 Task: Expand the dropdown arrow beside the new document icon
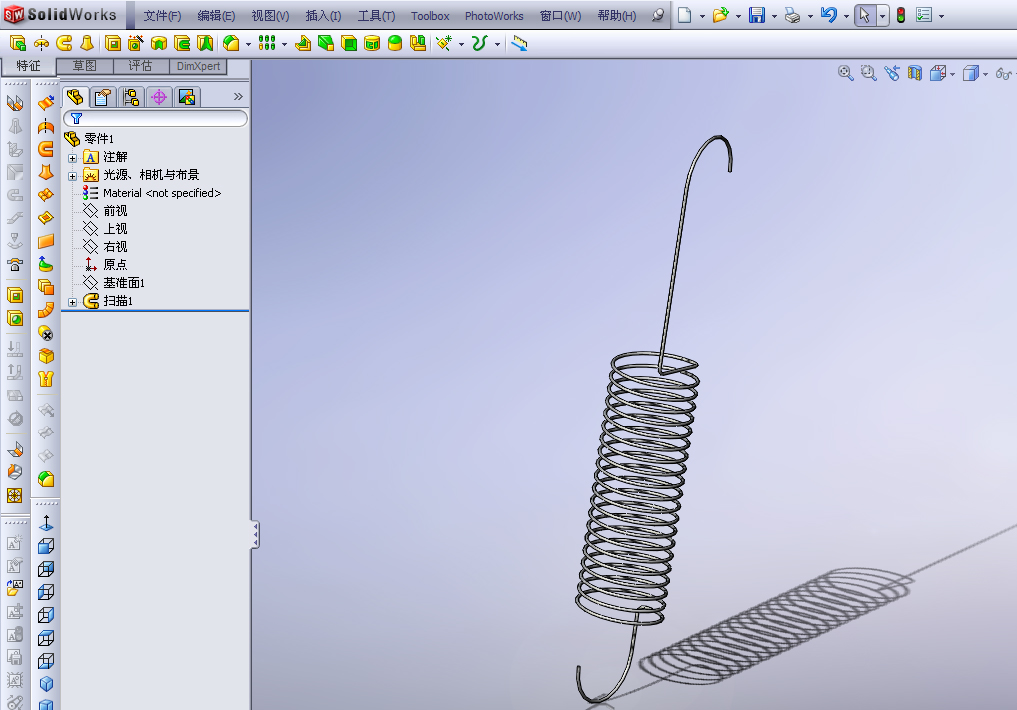click(702, 16)
